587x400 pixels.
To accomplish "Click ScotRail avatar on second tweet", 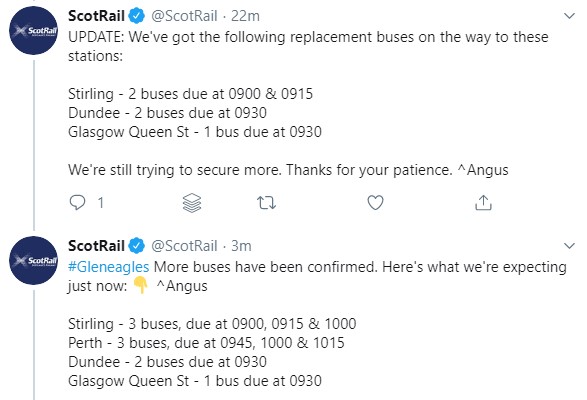I will [x=34, y=261].
